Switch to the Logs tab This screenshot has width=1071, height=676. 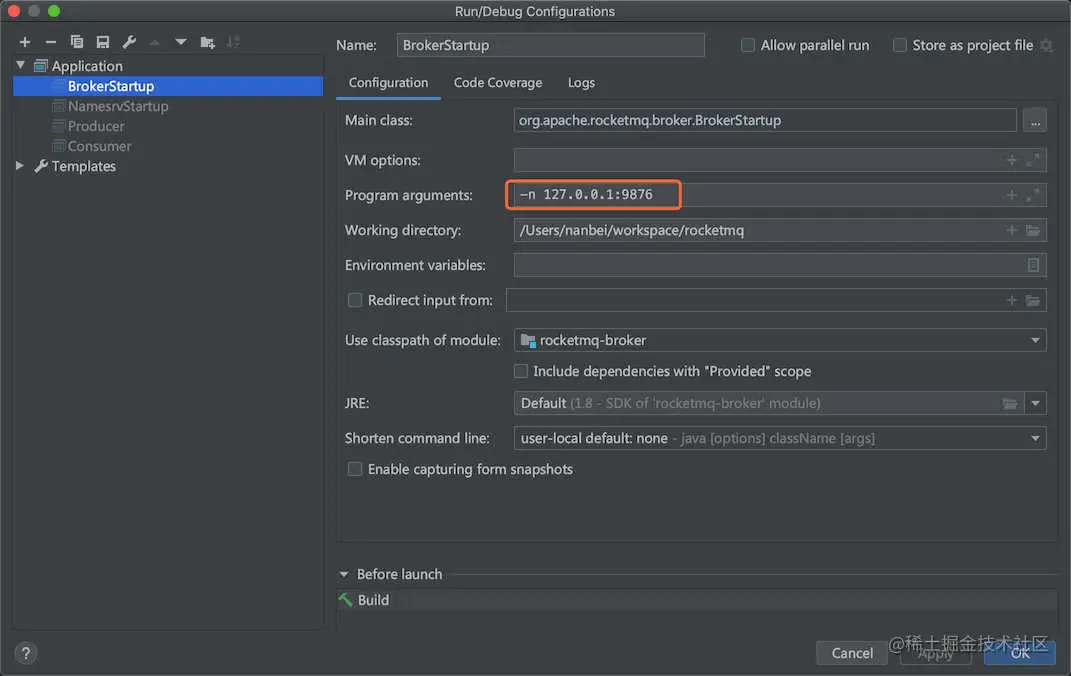pyautogui.click(x=581, y=83)
